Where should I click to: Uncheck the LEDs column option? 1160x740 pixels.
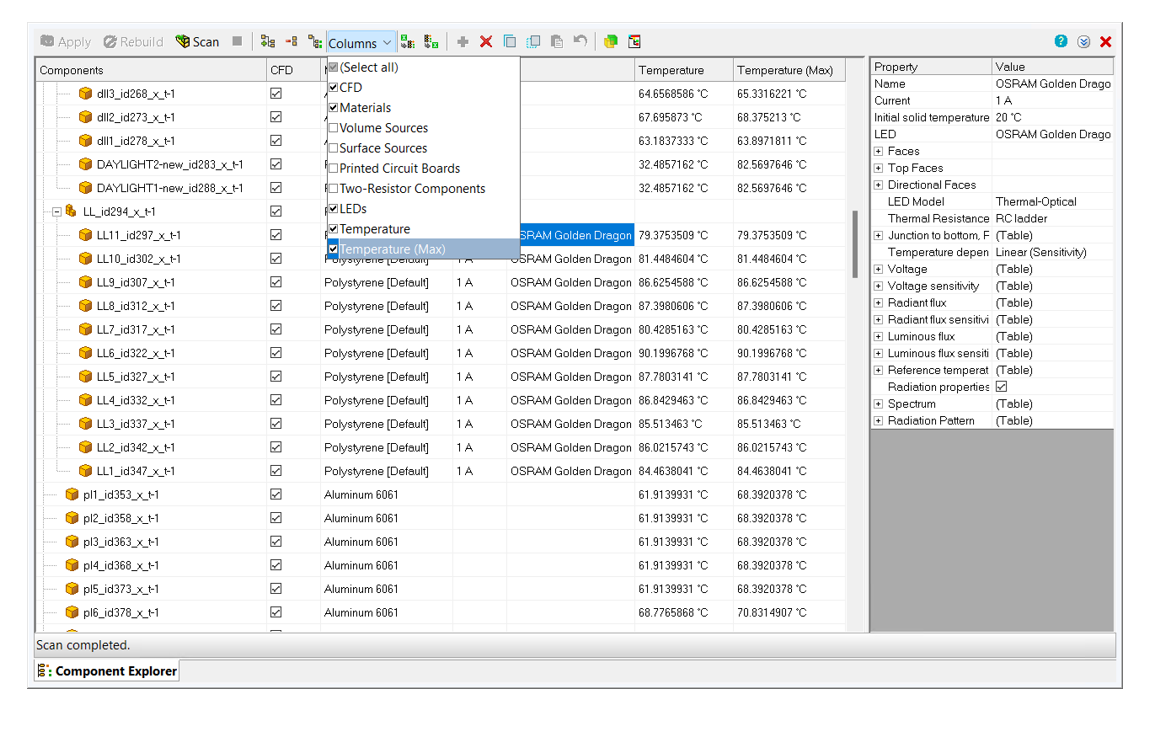click(334, 209)
